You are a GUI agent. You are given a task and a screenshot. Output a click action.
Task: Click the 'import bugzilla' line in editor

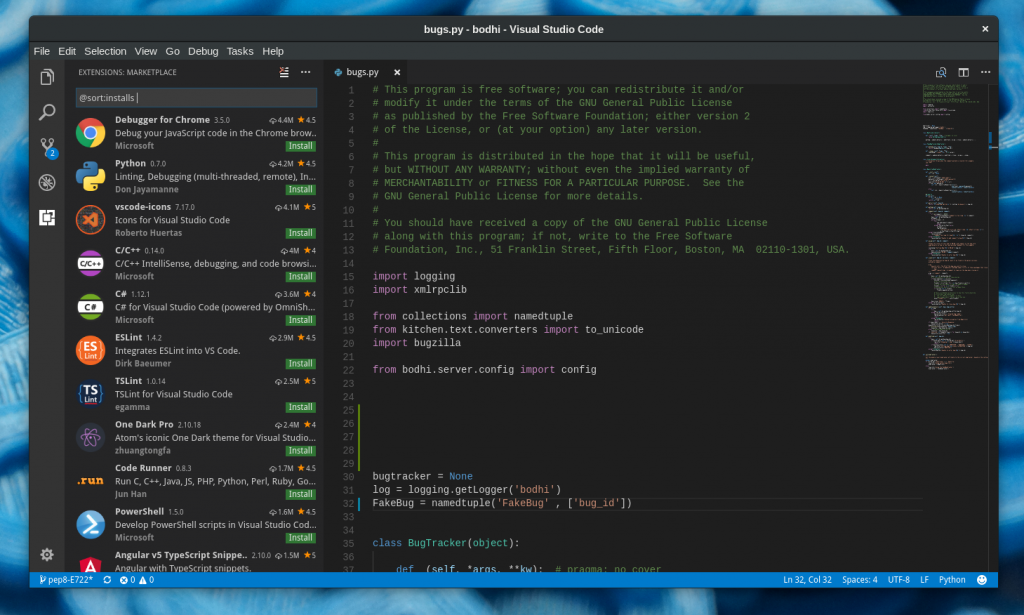(x=417, y=343)
